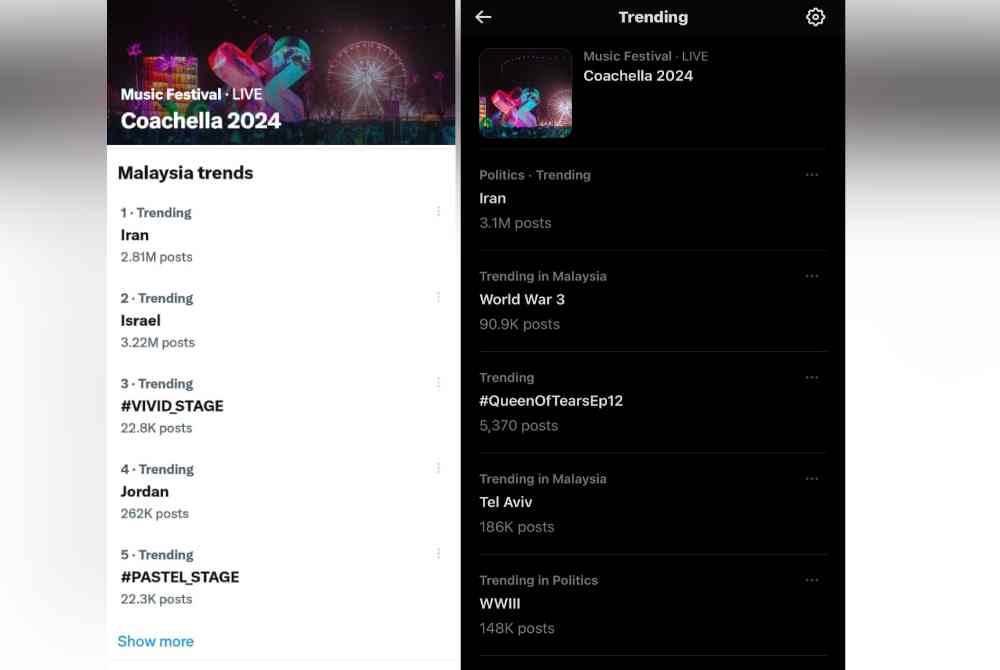Open Trending settings gear icon

[815, 17]
